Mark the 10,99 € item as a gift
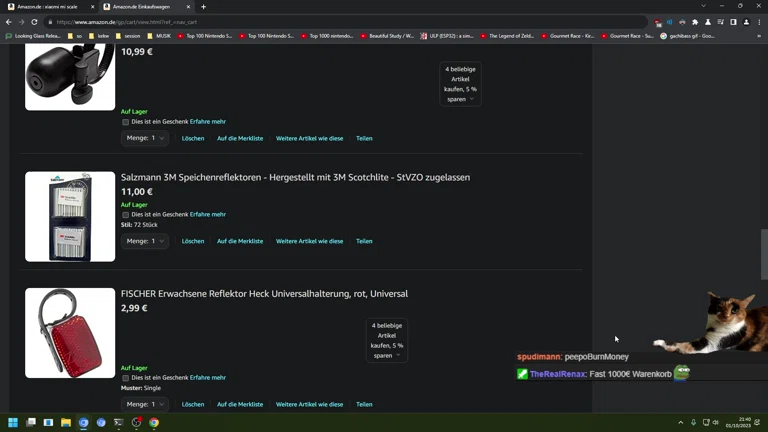Image resolution: width=768 pixels, height=432 pixels. pos(125,122)
